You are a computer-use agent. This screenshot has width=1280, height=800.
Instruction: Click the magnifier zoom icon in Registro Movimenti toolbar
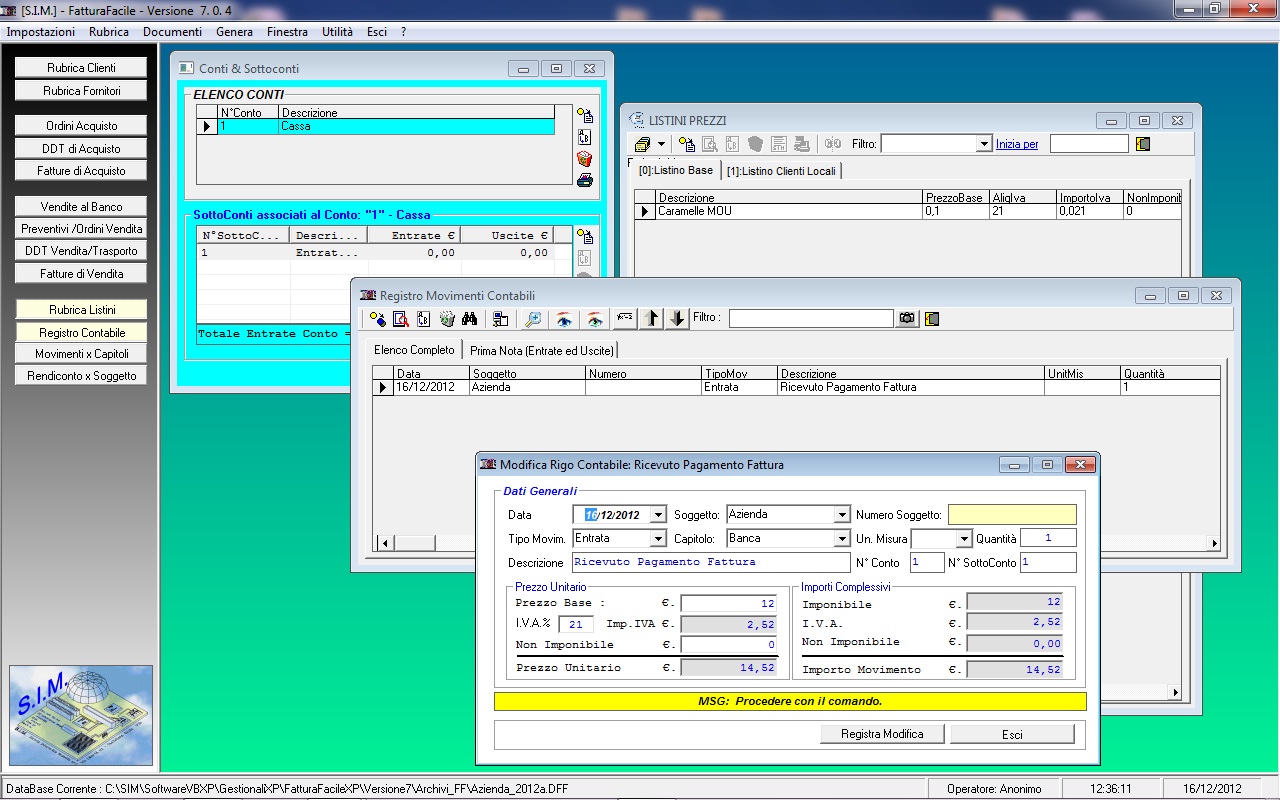pyautogui.click(x=533, y=319)
